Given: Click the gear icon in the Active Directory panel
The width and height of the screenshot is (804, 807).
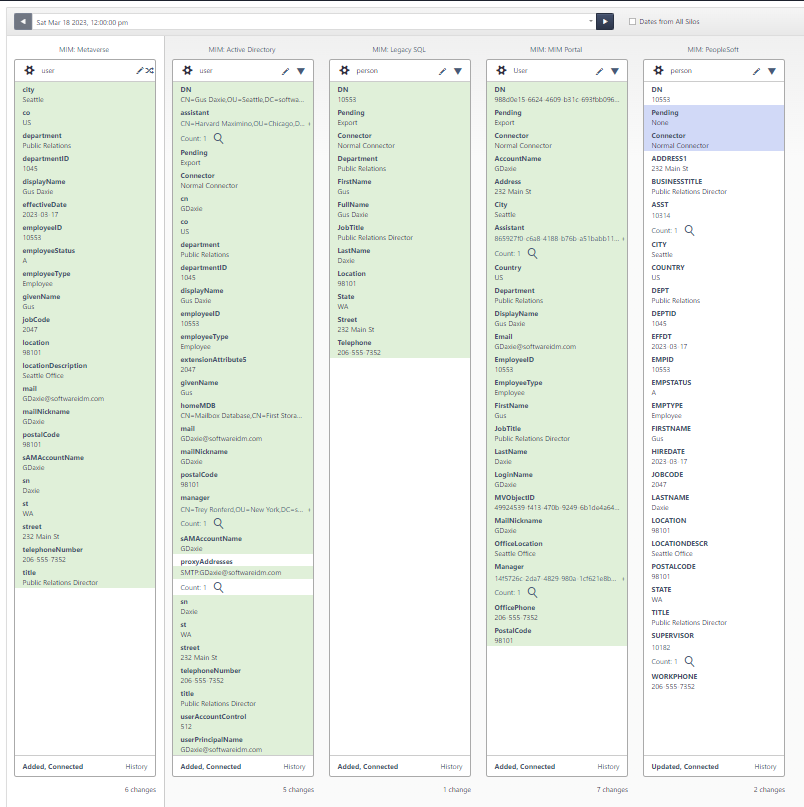Looking at the screenshot, I should tap(187, 71).
